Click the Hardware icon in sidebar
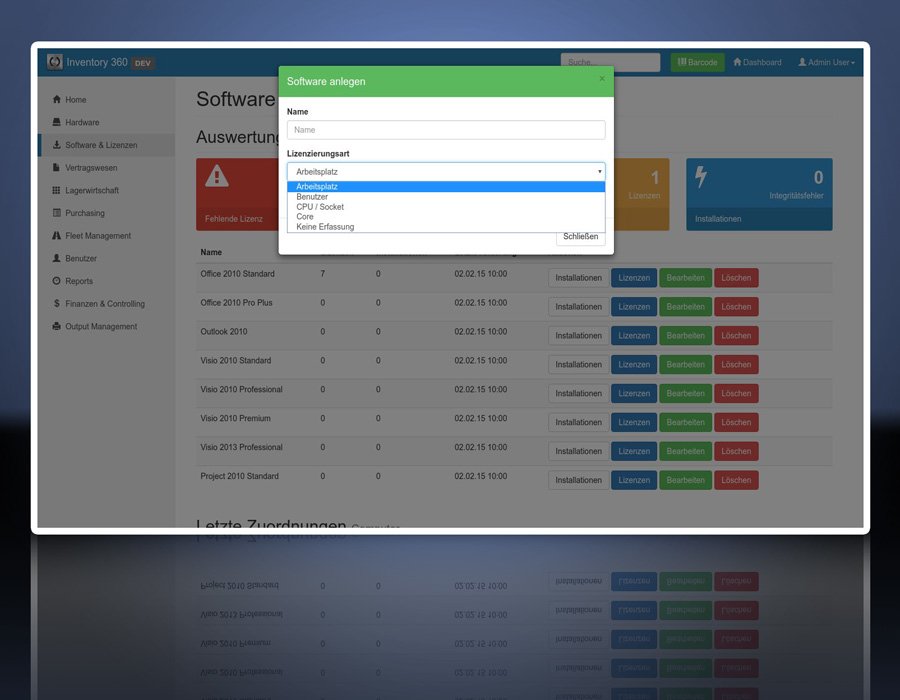900x700 pixels. pos(56,122)
